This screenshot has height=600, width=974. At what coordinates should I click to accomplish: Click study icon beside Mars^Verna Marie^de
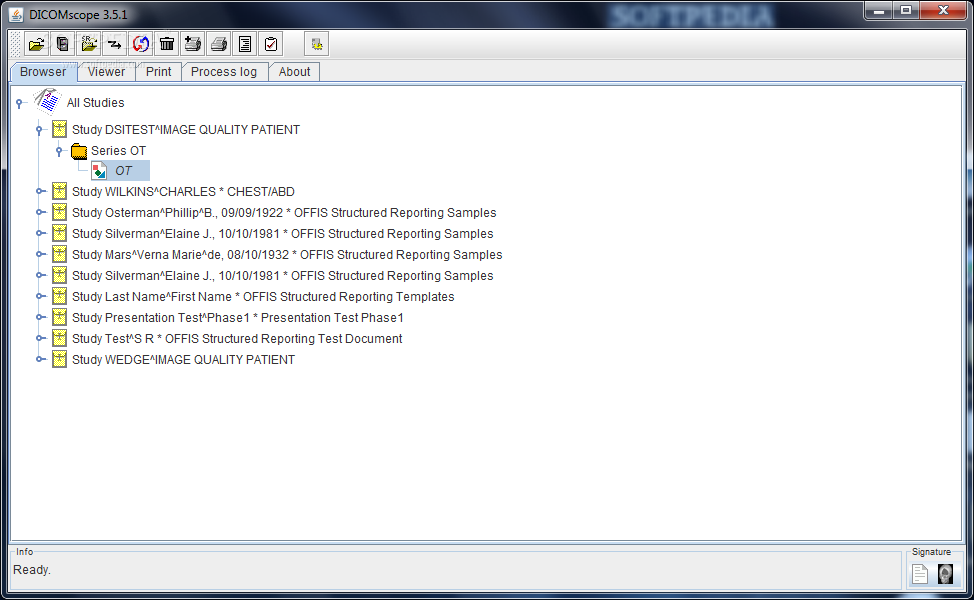59,254
